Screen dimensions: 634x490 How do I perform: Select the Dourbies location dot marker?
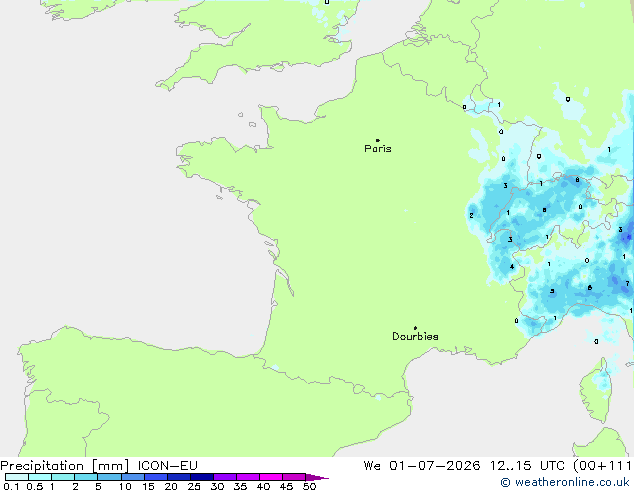pos(415,328)
